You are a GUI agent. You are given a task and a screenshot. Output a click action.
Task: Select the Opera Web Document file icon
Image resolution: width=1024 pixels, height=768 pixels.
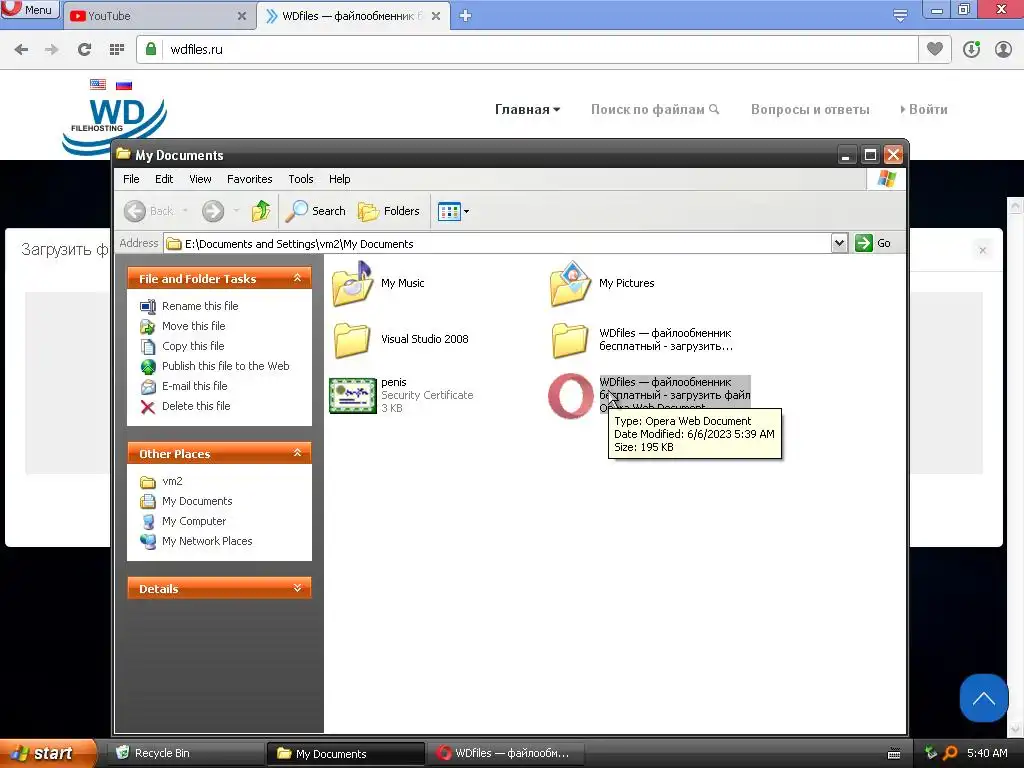click(x=570, y=395)
